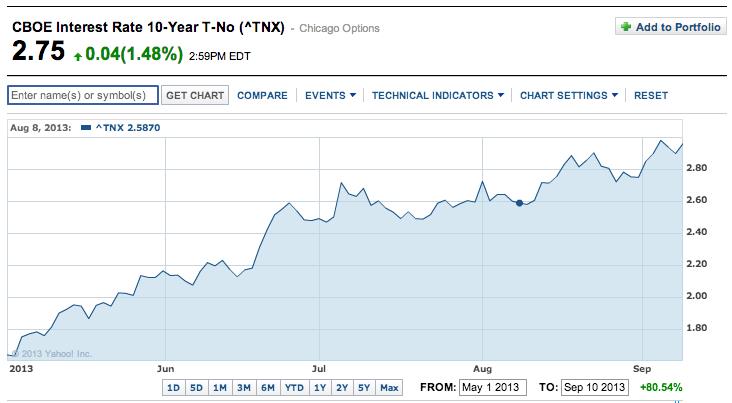732x403 pixels.
Task: Click the GET CHART button
Action: pos(195,95)
